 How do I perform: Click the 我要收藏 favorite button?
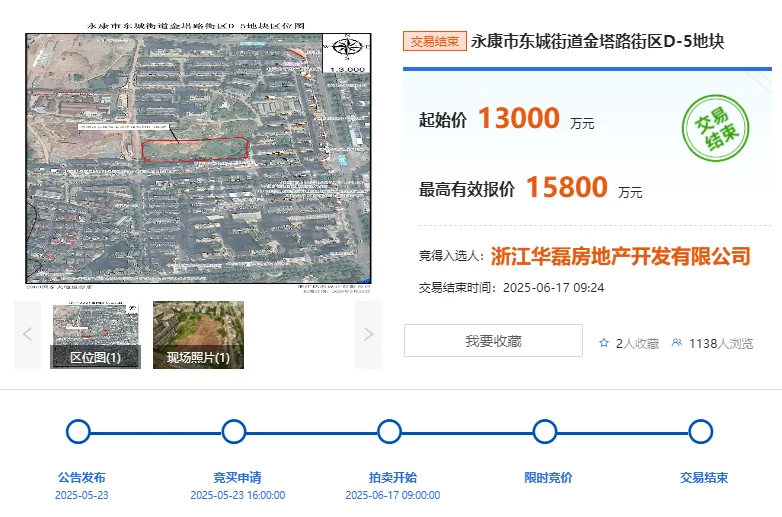click(493, 341)
